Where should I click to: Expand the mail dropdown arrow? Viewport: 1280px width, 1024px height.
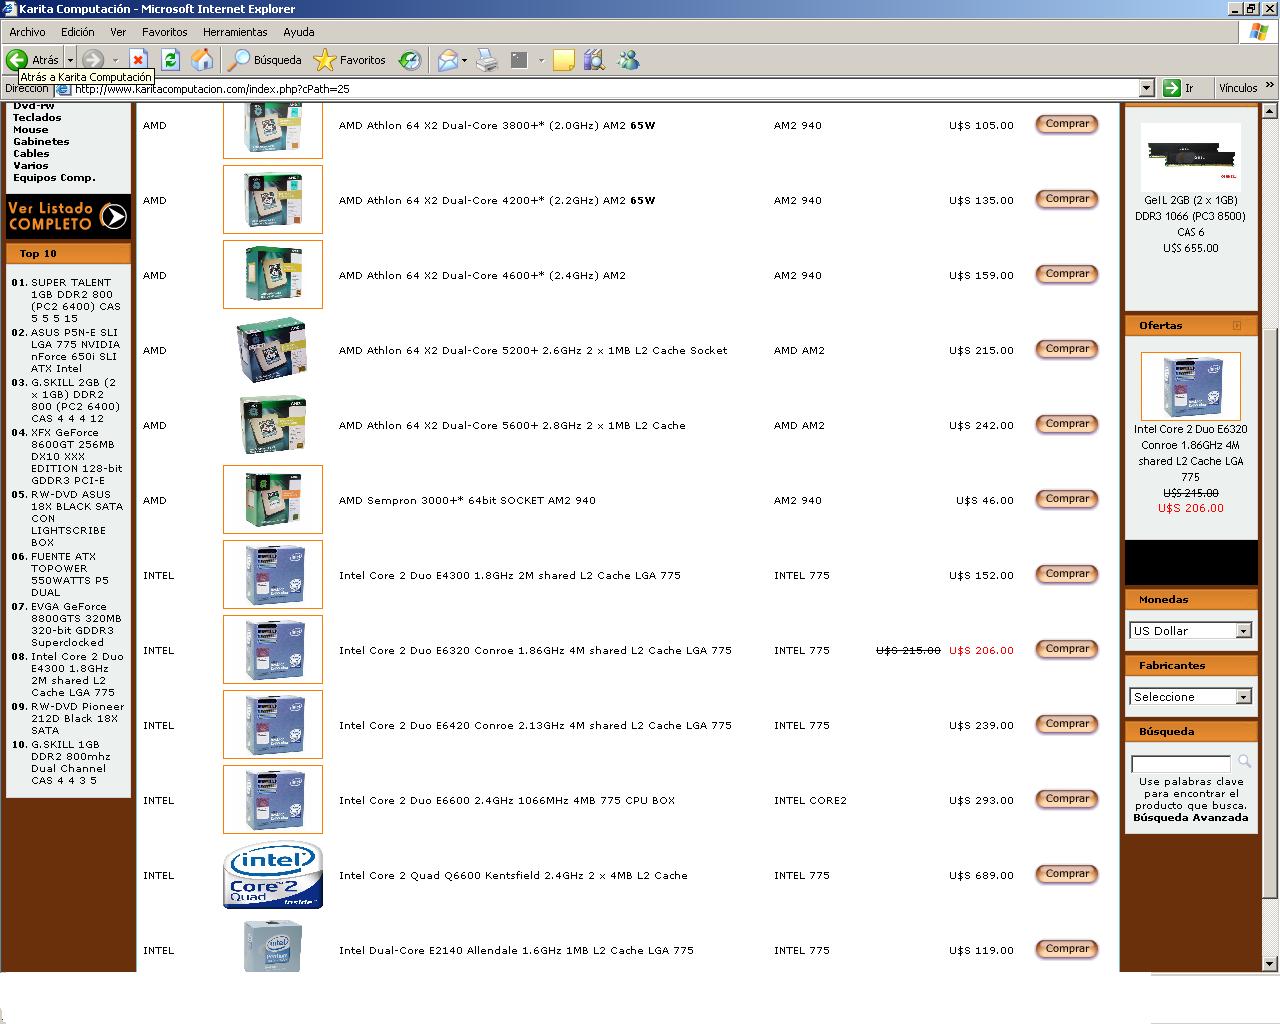pyautogui.click(x=464, y=60)
